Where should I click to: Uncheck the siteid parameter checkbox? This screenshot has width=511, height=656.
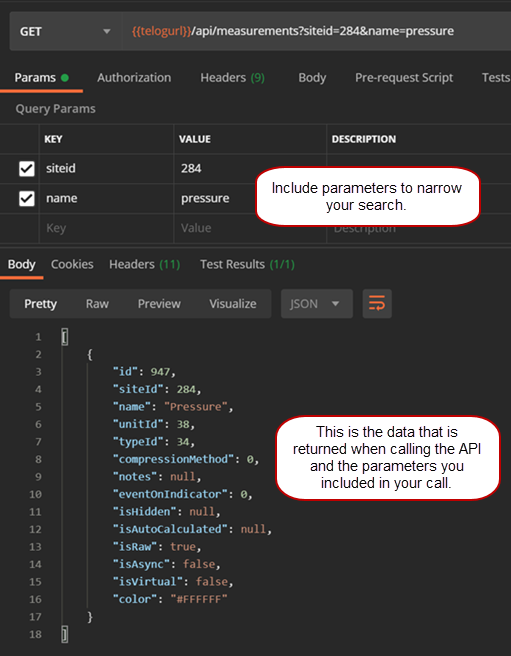26,169
